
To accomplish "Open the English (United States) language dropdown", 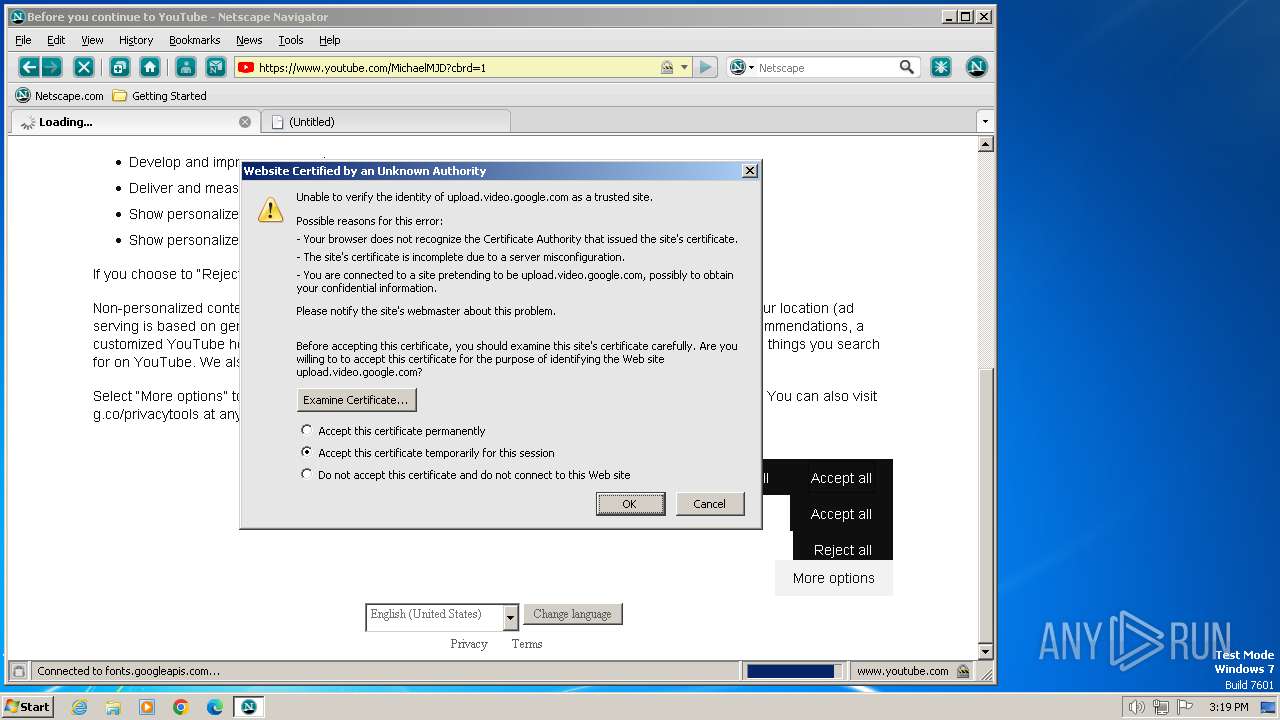I will pos(442,616).
